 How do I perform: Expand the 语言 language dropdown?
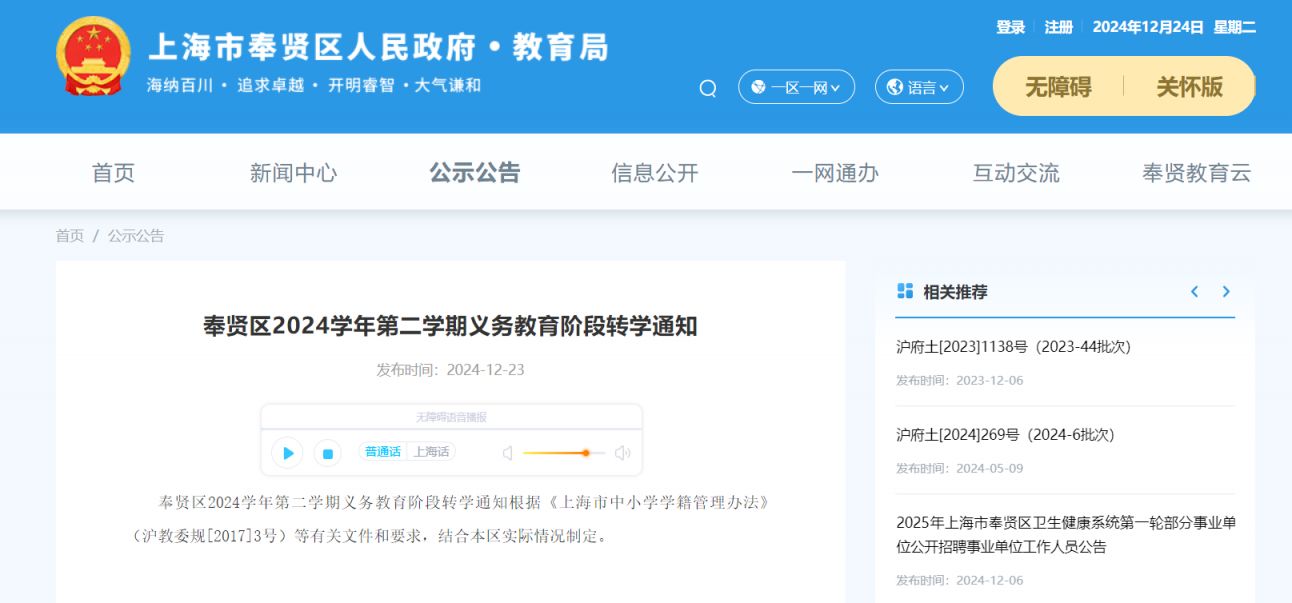coord(919,87)
